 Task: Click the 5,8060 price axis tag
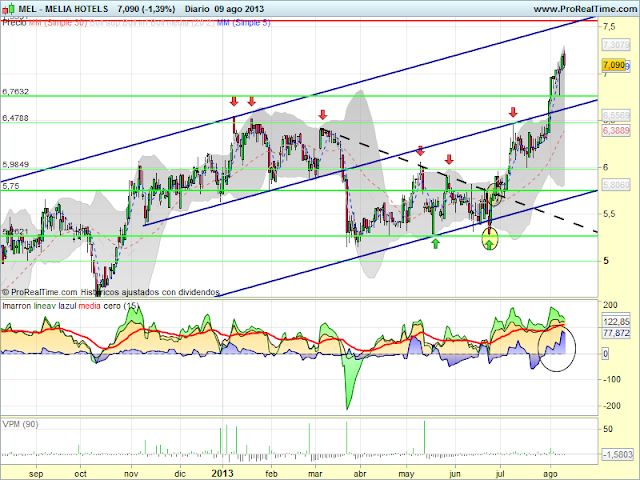[x=616, y=184]
